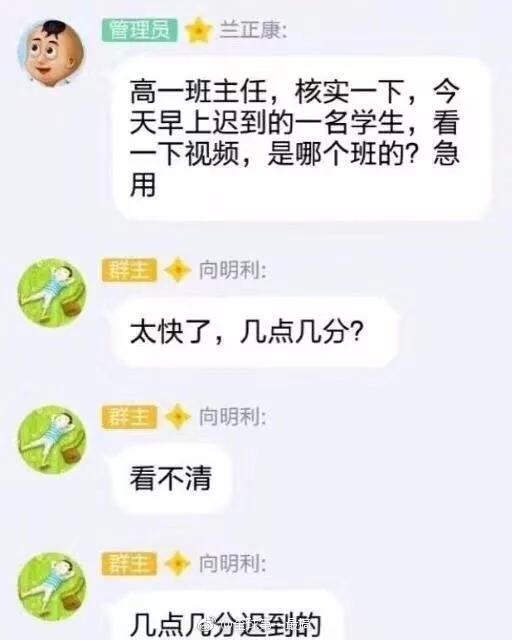Screen dimensions: 512x640
Task: Click the 群主 badge above 几点几分迟到的 message
Action: tap(129, 564)
